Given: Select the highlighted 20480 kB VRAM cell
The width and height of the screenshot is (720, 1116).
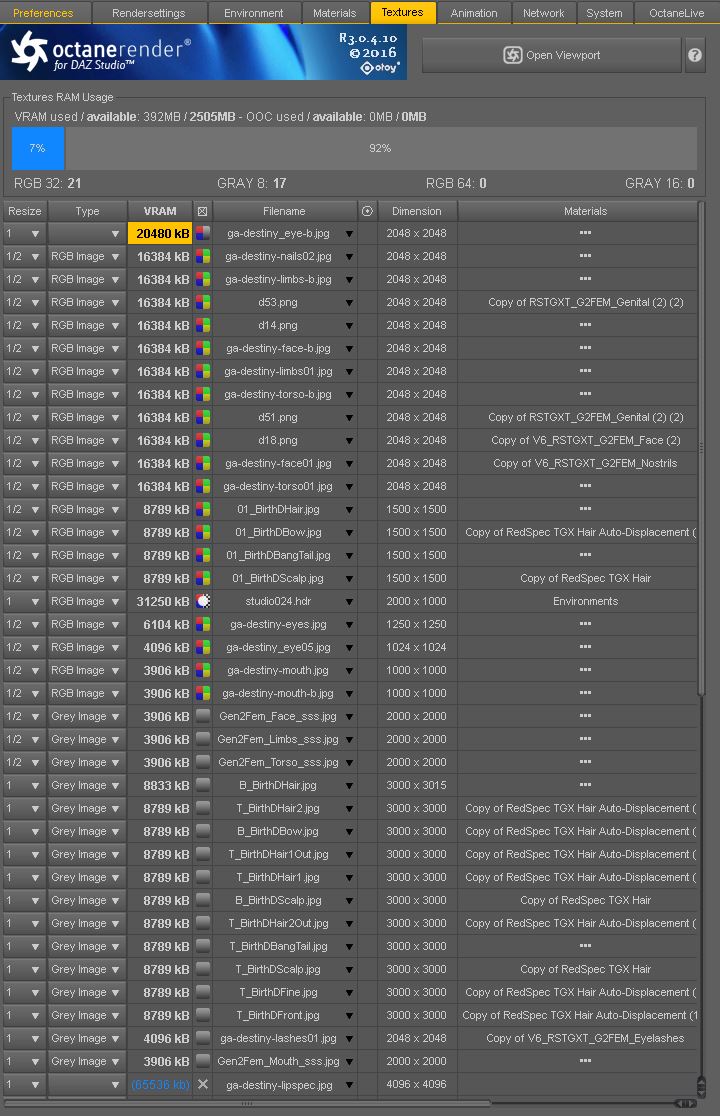Looking at the screenshot, I should [x=160, y=233].
